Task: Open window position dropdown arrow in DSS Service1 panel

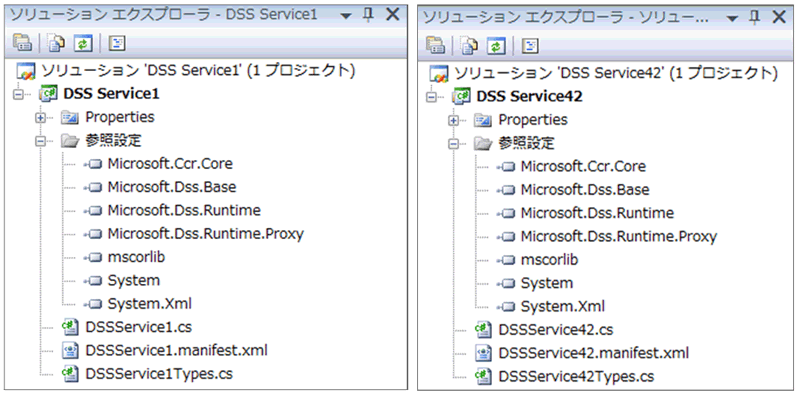Action: (x=346, y=16)
